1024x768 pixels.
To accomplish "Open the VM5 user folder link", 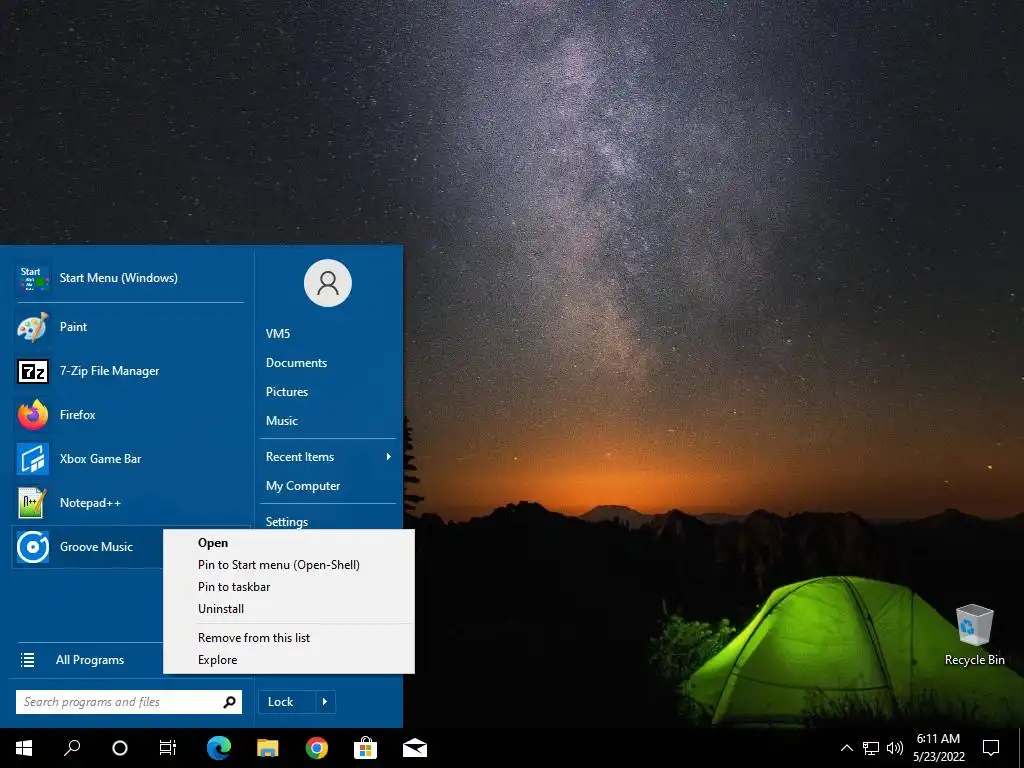I will (278, 334).
